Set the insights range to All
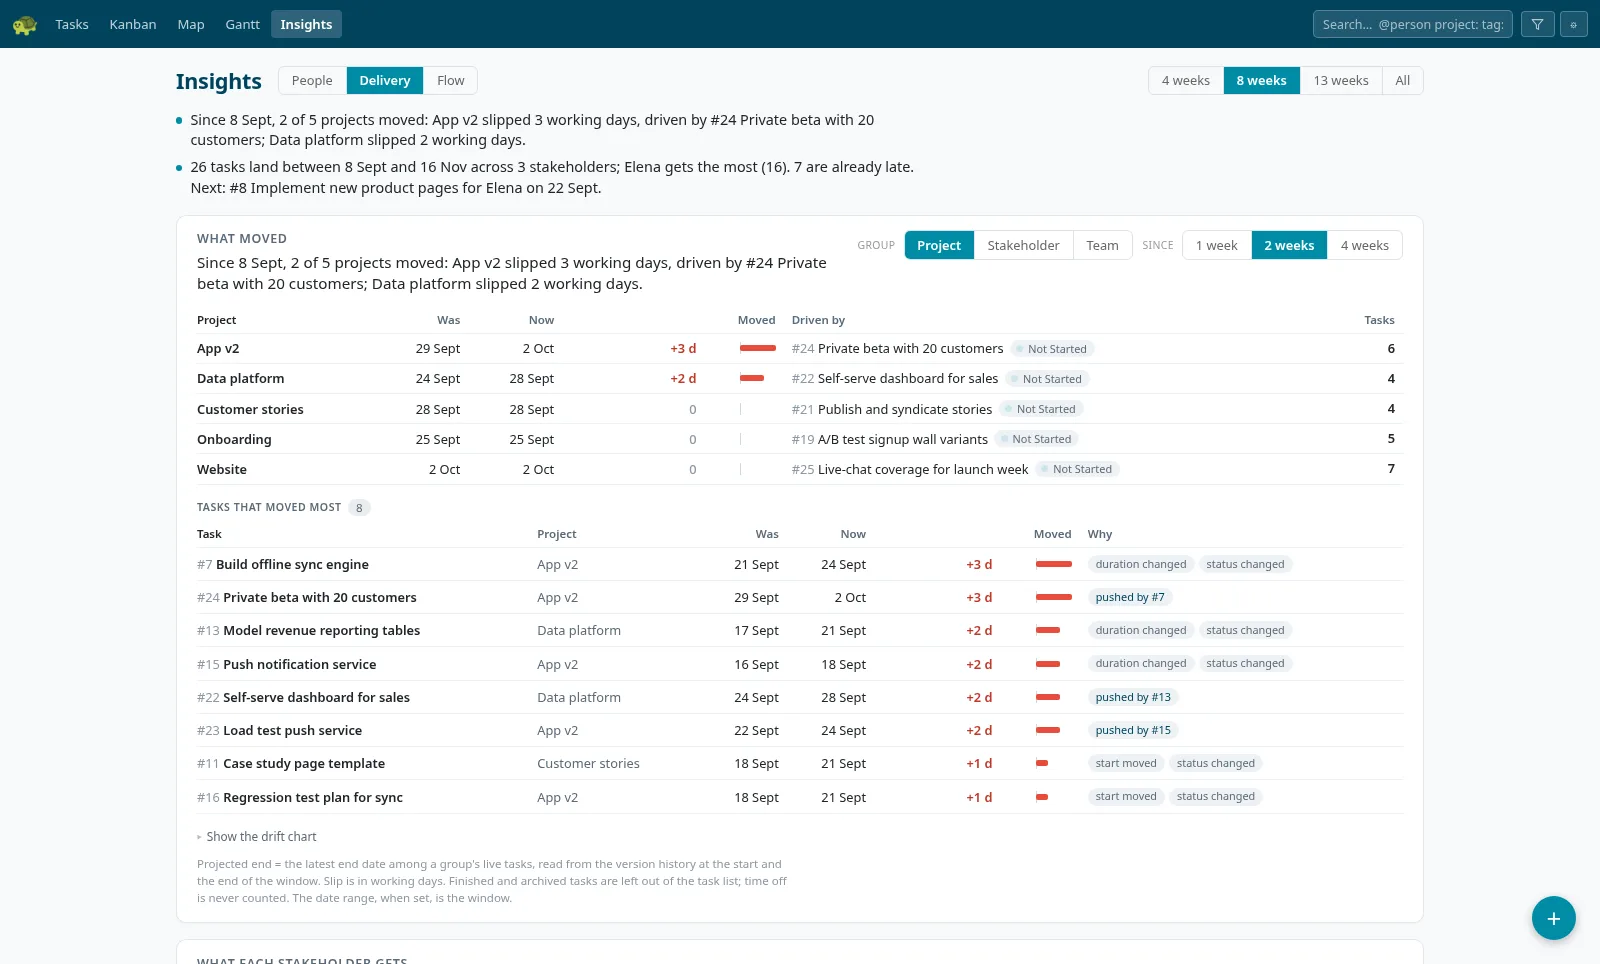The width and height of the screenshot is (1600, 964). pyautogui.click(x=1403, y=80)
